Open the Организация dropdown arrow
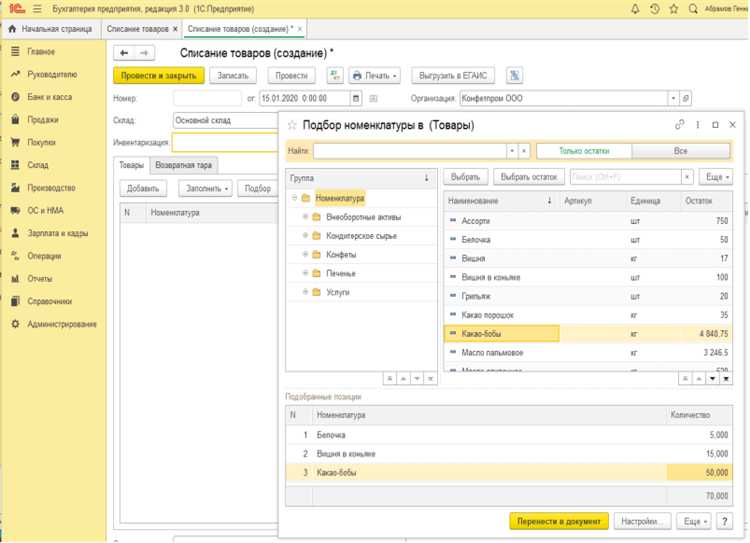The image size is (750, 543). [673, 98]
